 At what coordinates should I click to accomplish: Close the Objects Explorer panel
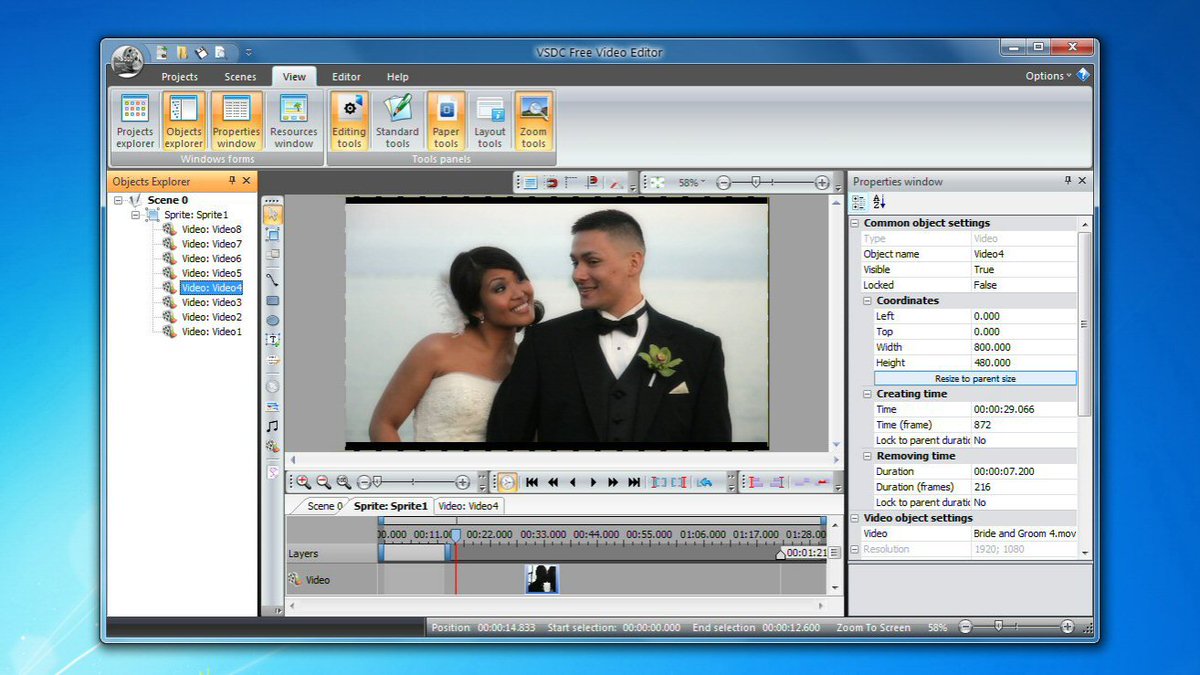248,181
